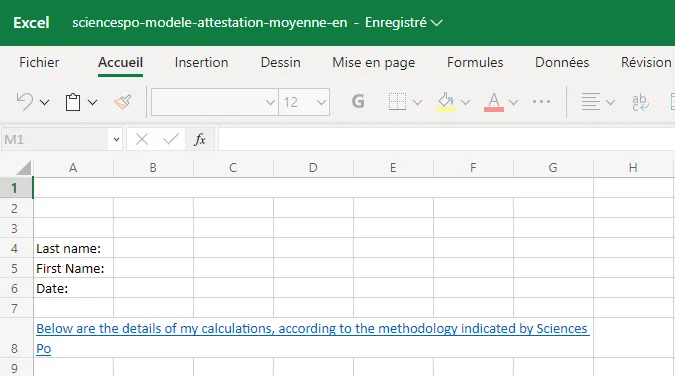Click the 'Last name:' cell

coord(74,248)
